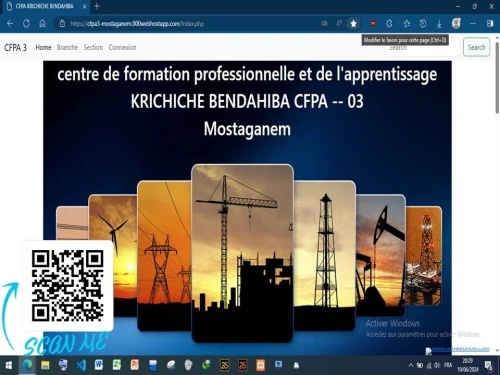Click the green Search button
The width and height of the screenshot is (500, 375).
tap(476, 47)
